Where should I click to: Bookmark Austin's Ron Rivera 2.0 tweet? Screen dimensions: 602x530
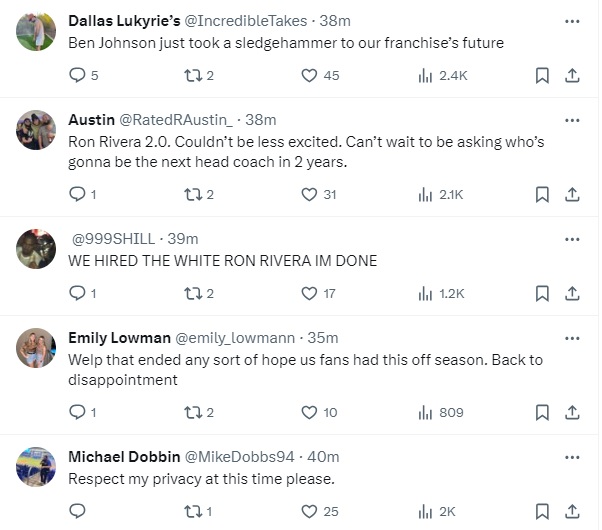pyautogui.click(x=541, y=194)
